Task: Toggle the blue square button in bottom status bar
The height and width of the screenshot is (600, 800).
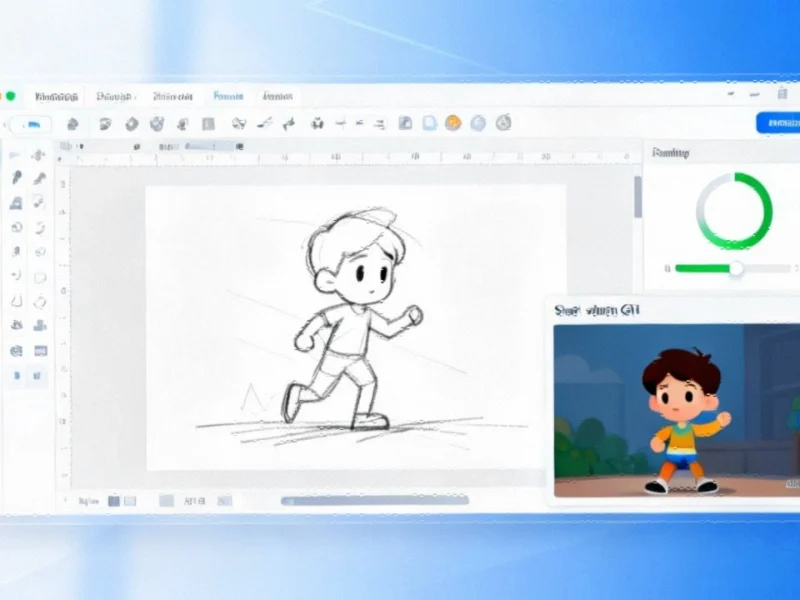Action: click(114, 500)
